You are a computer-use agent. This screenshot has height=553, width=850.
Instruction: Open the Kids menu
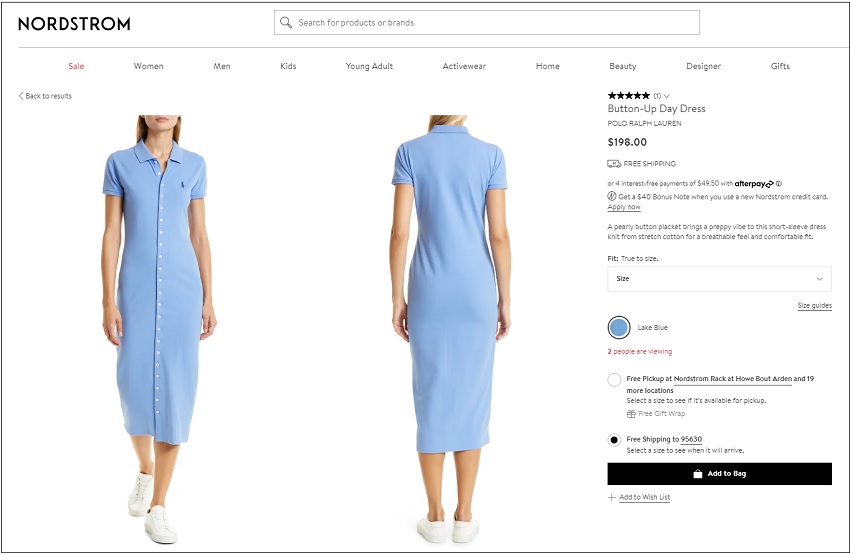tap(288, 66)
